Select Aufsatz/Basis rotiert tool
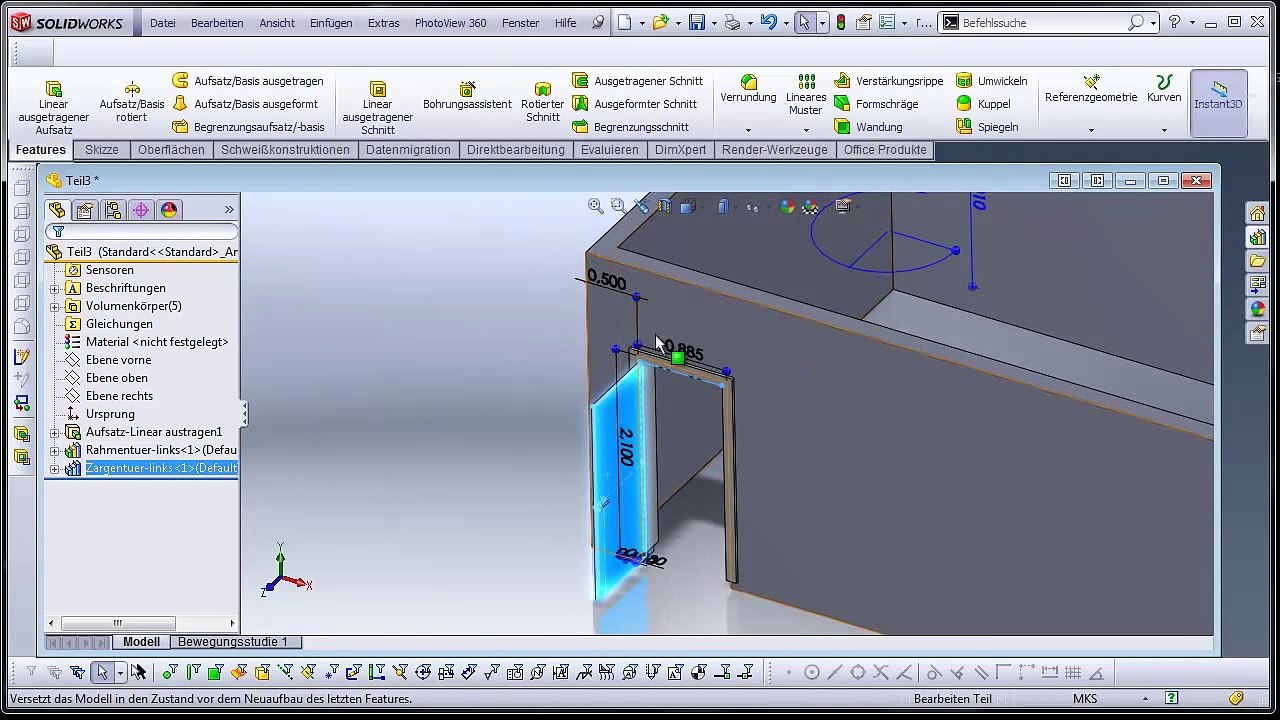The image size is (1280, 720). (132, 102)
